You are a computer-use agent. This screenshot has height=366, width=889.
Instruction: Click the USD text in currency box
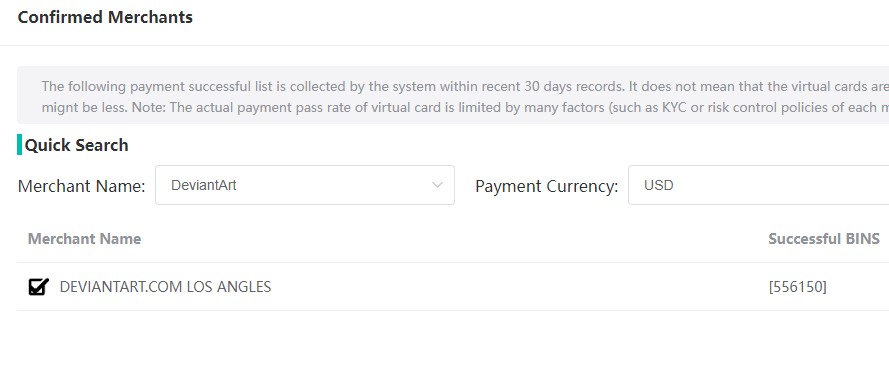659,185
